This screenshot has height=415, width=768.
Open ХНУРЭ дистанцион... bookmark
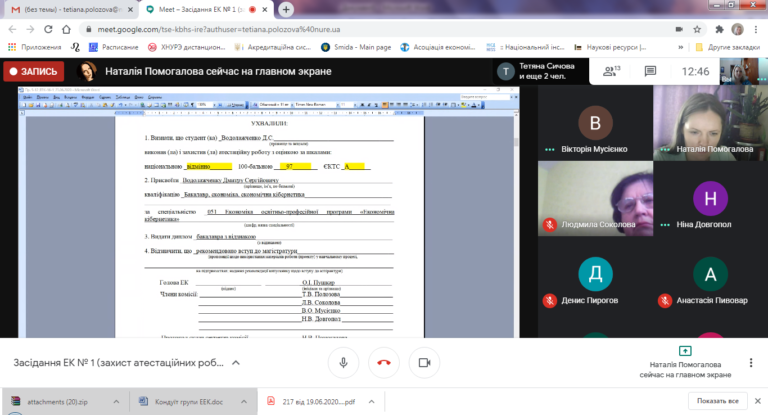click(186, 47)
